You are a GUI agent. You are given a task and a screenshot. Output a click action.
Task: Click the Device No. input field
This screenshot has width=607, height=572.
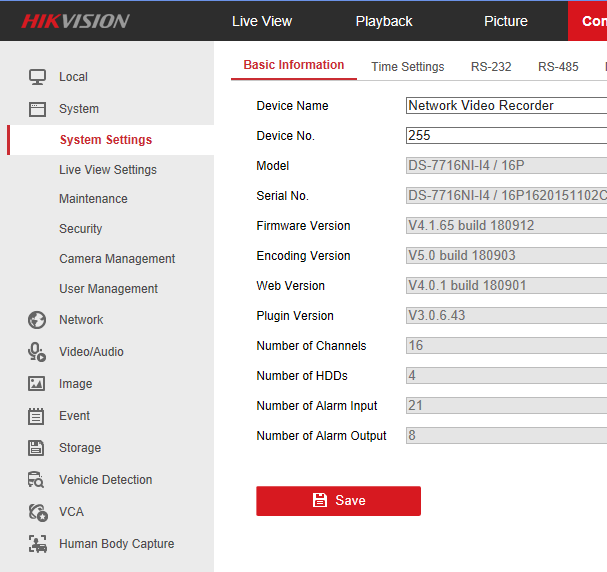click(x=505, y=136)
